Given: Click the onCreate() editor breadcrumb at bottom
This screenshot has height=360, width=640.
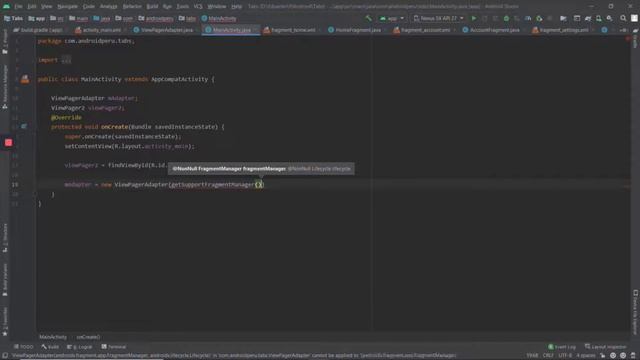Looking at the screenshot, I should point(88,337).
